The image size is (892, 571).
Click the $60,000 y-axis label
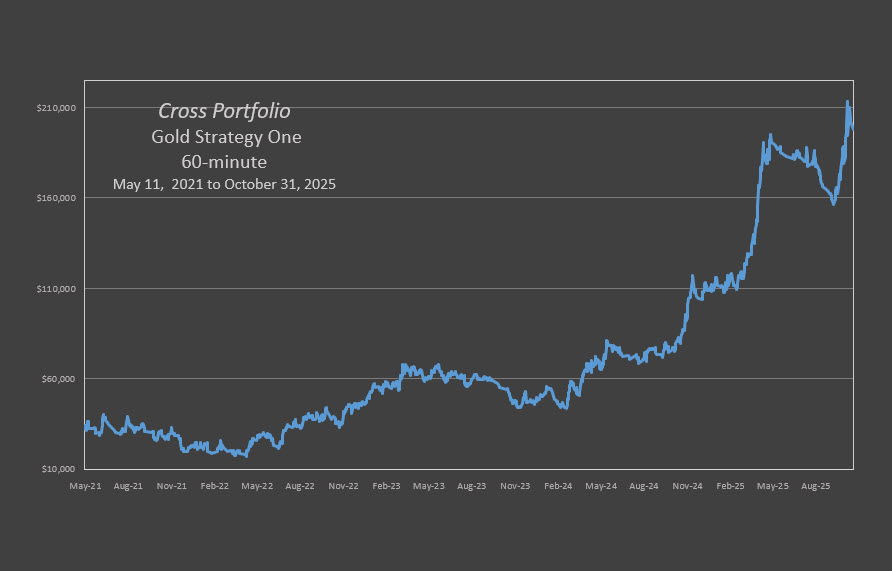click(60, 379)
